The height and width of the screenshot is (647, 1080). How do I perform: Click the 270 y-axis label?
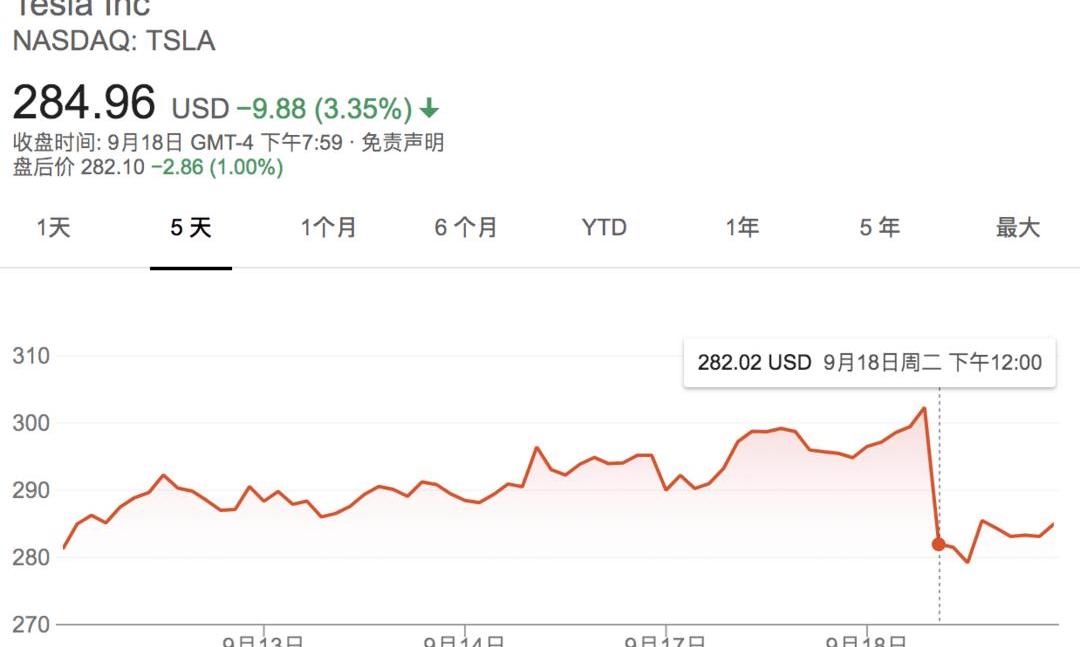[x=31, y=624]
